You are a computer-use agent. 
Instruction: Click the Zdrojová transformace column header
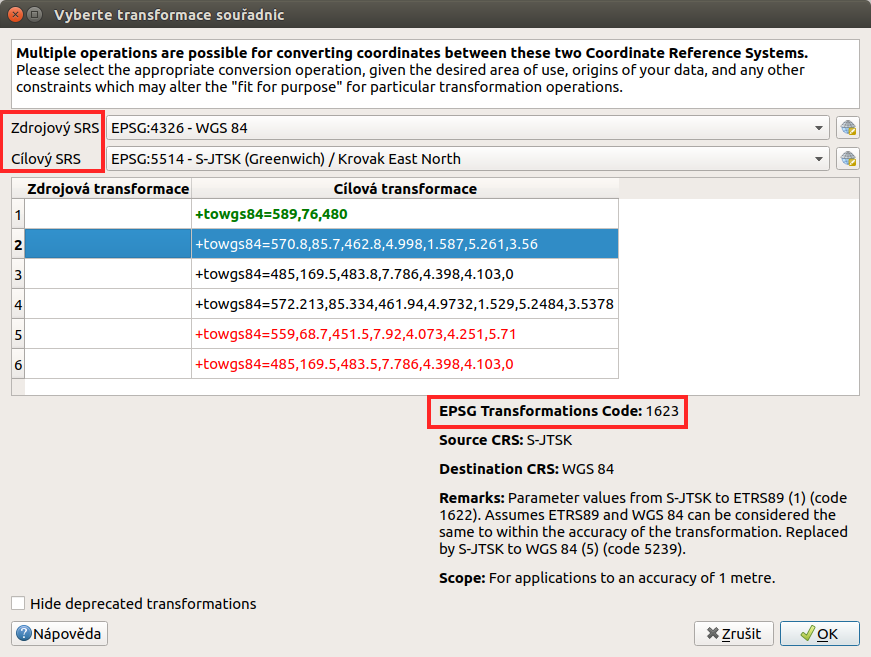coord(108,189)
